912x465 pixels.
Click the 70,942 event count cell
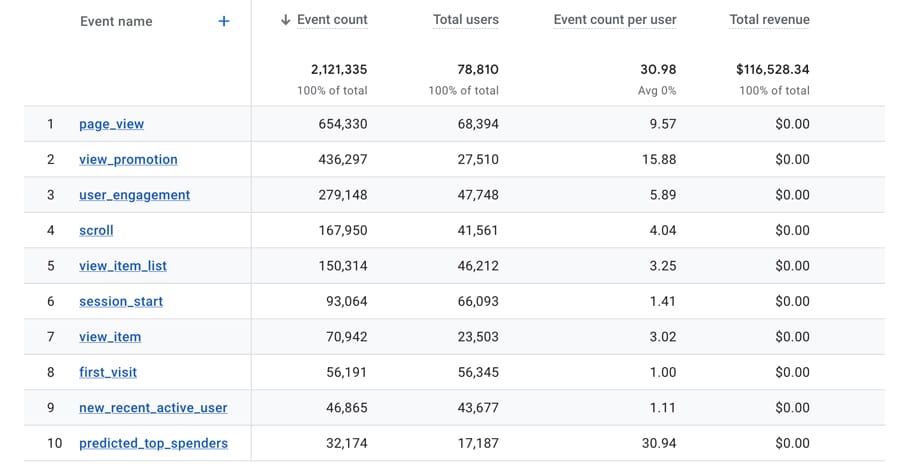(x=347, y=337)
